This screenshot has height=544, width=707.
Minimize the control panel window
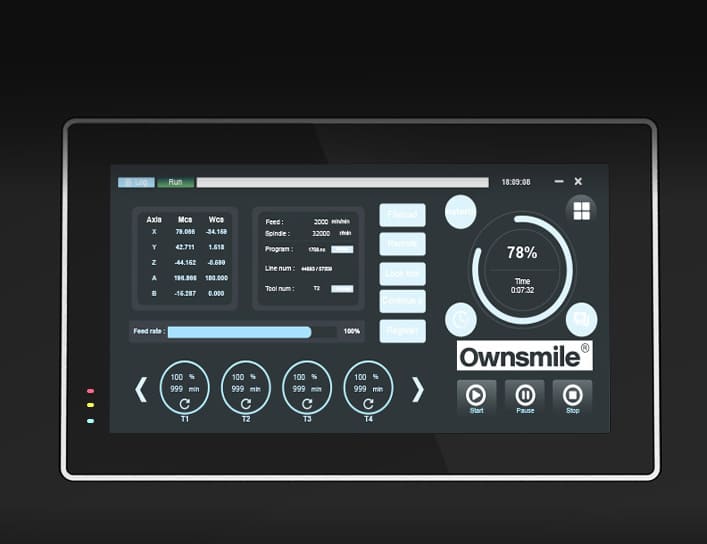559,181
